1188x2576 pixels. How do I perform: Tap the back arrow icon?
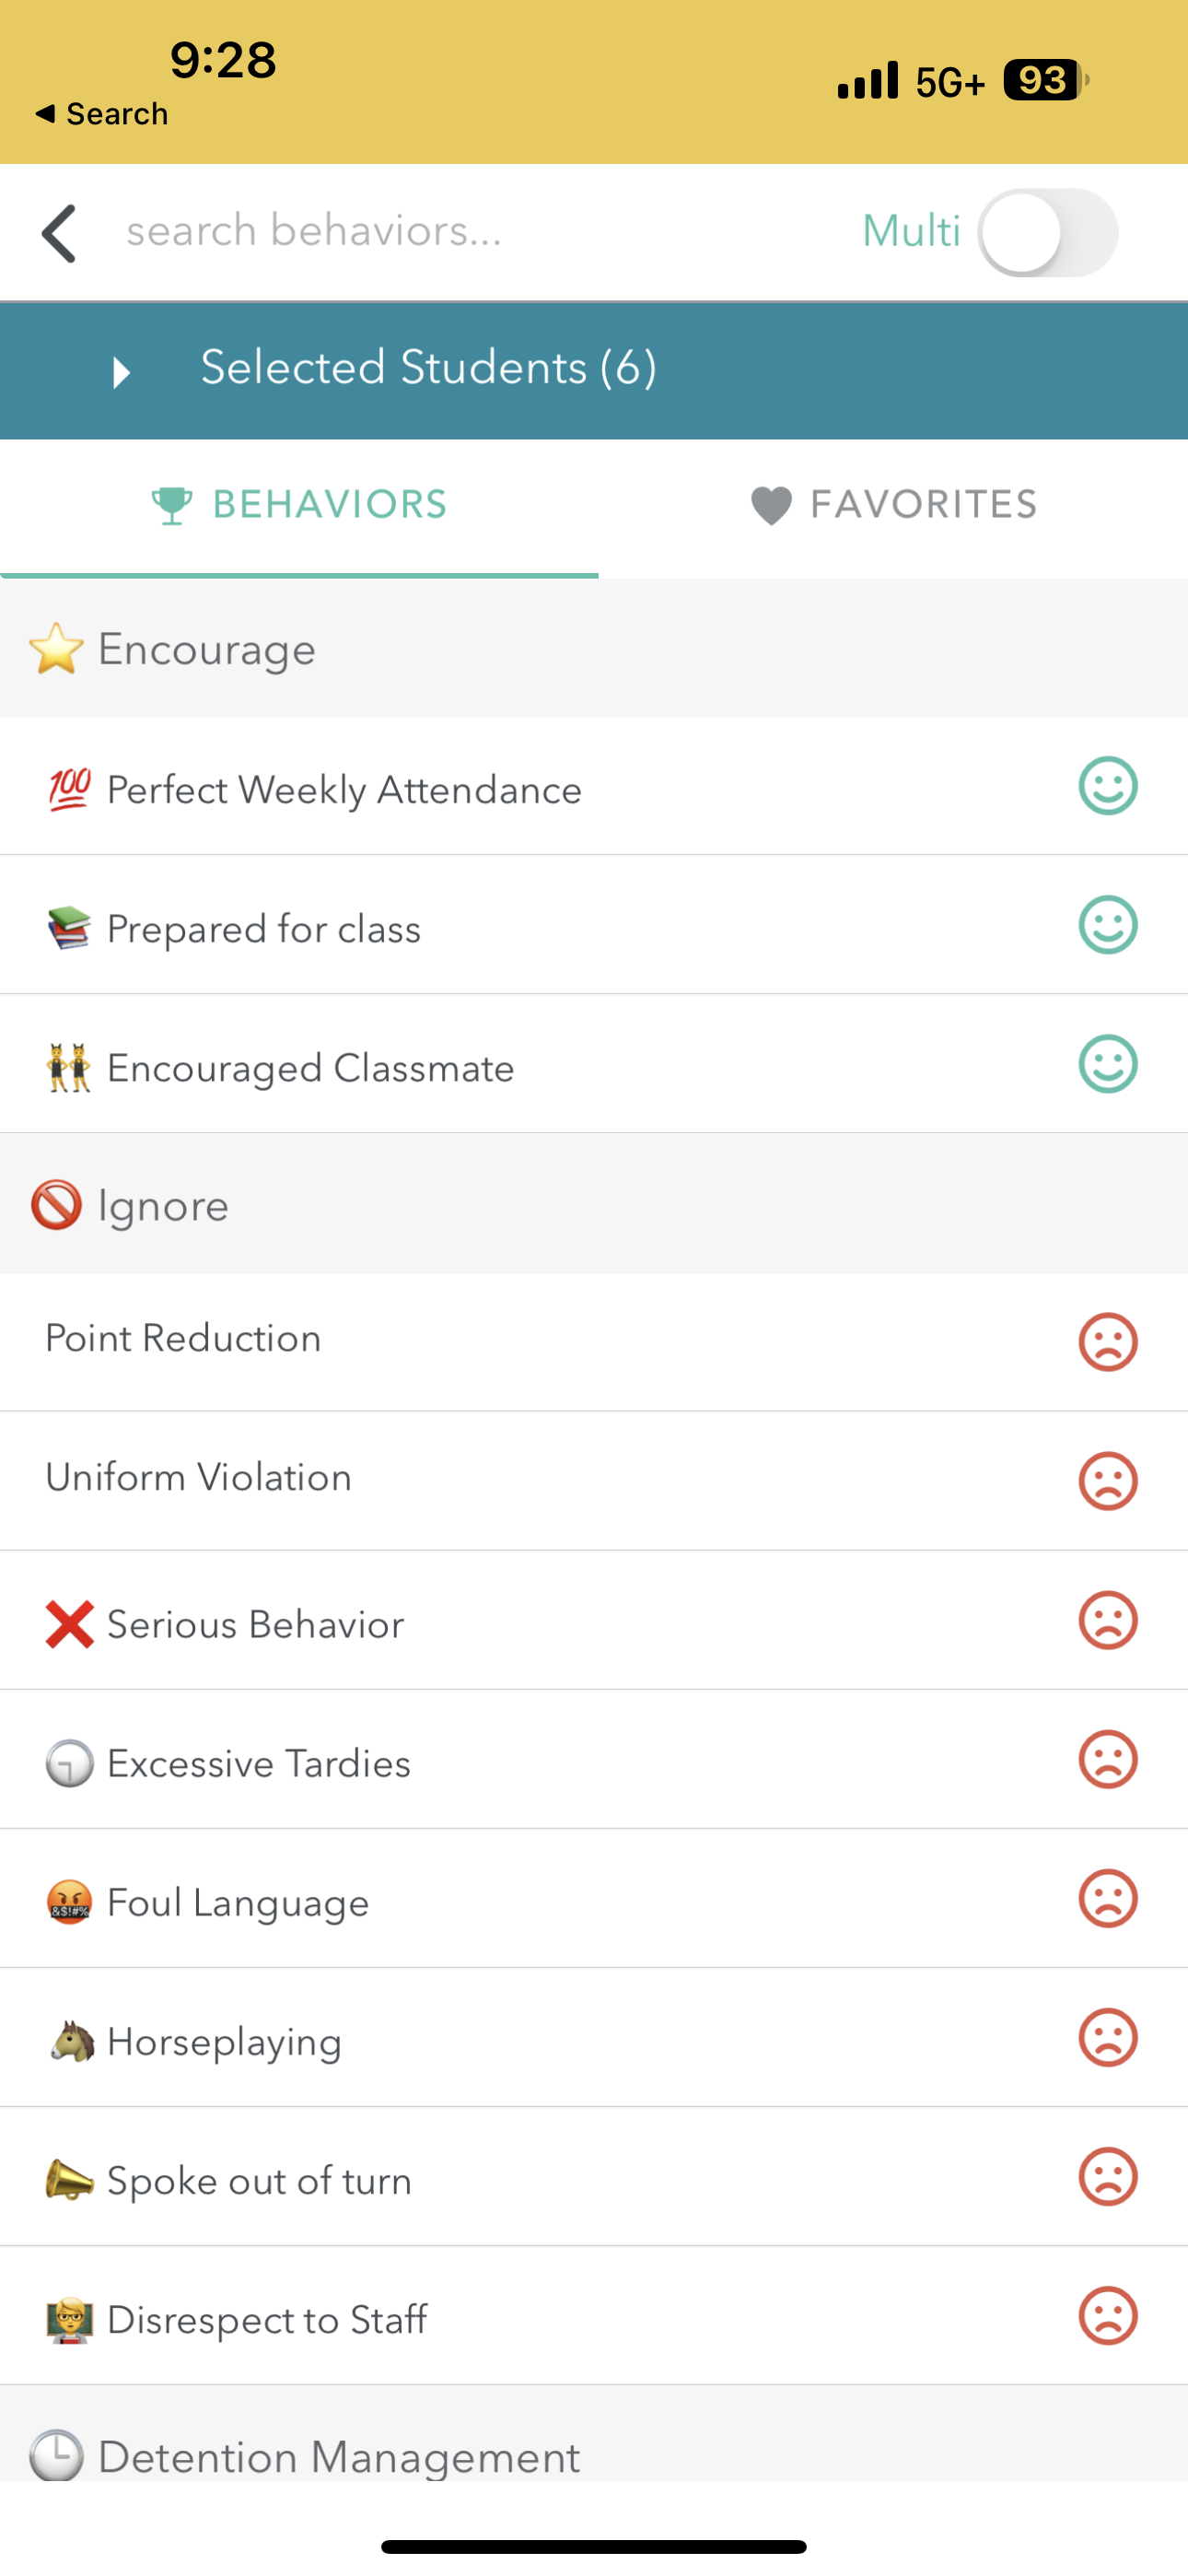coord(60,233)
